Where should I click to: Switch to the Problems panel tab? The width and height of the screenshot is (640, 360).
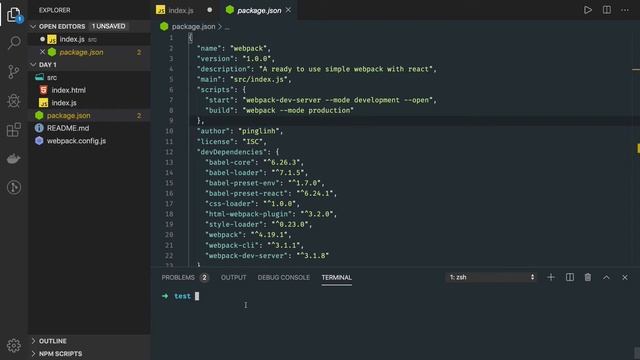(x=178, y=277)
